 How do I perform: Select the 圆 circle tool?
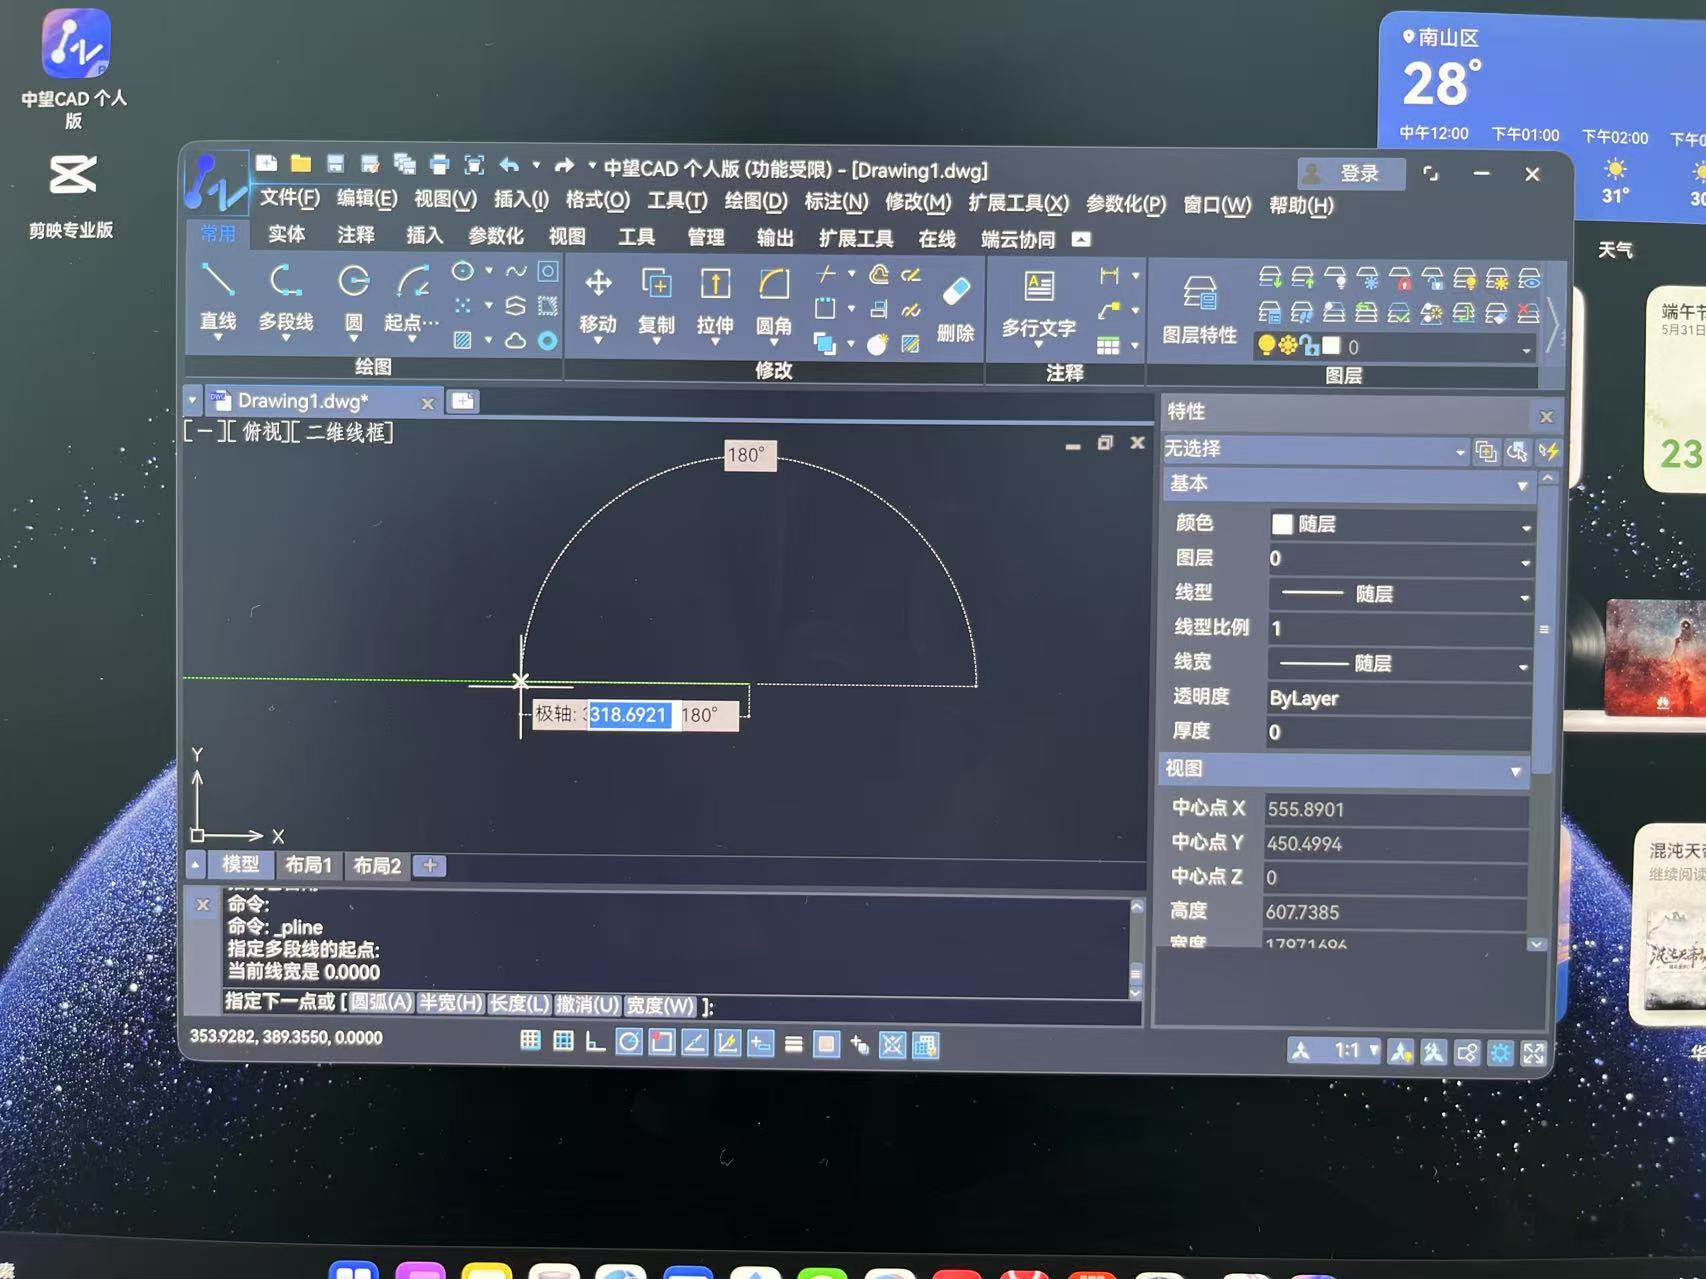pyautogui.click(x=354, y=296)
